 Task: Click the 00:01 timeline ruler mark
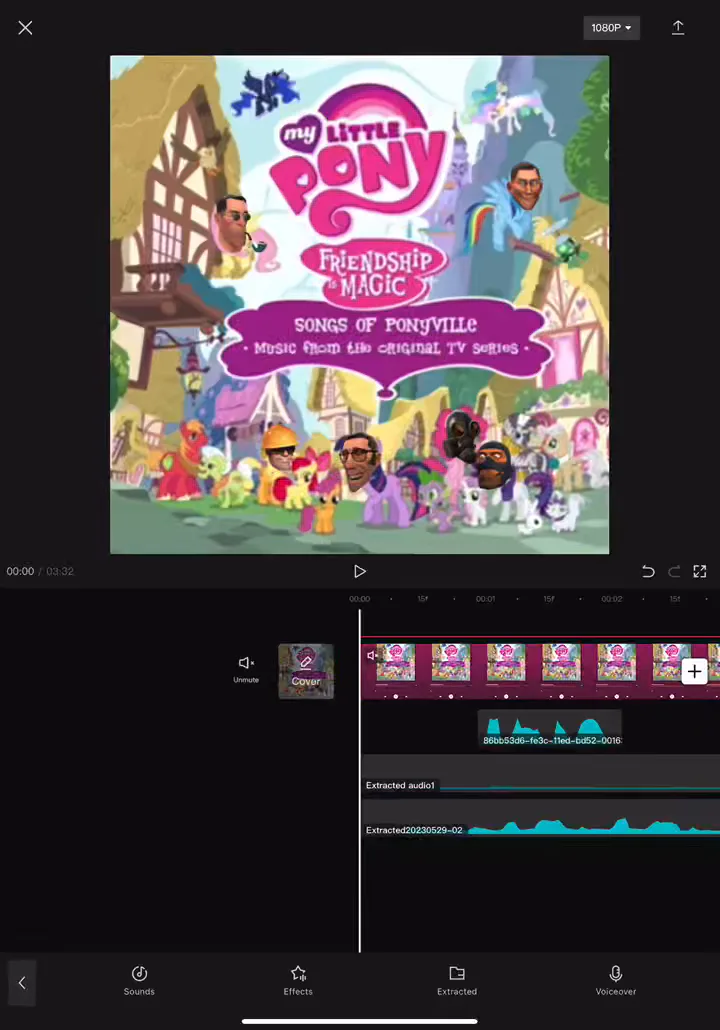point(485,599)
